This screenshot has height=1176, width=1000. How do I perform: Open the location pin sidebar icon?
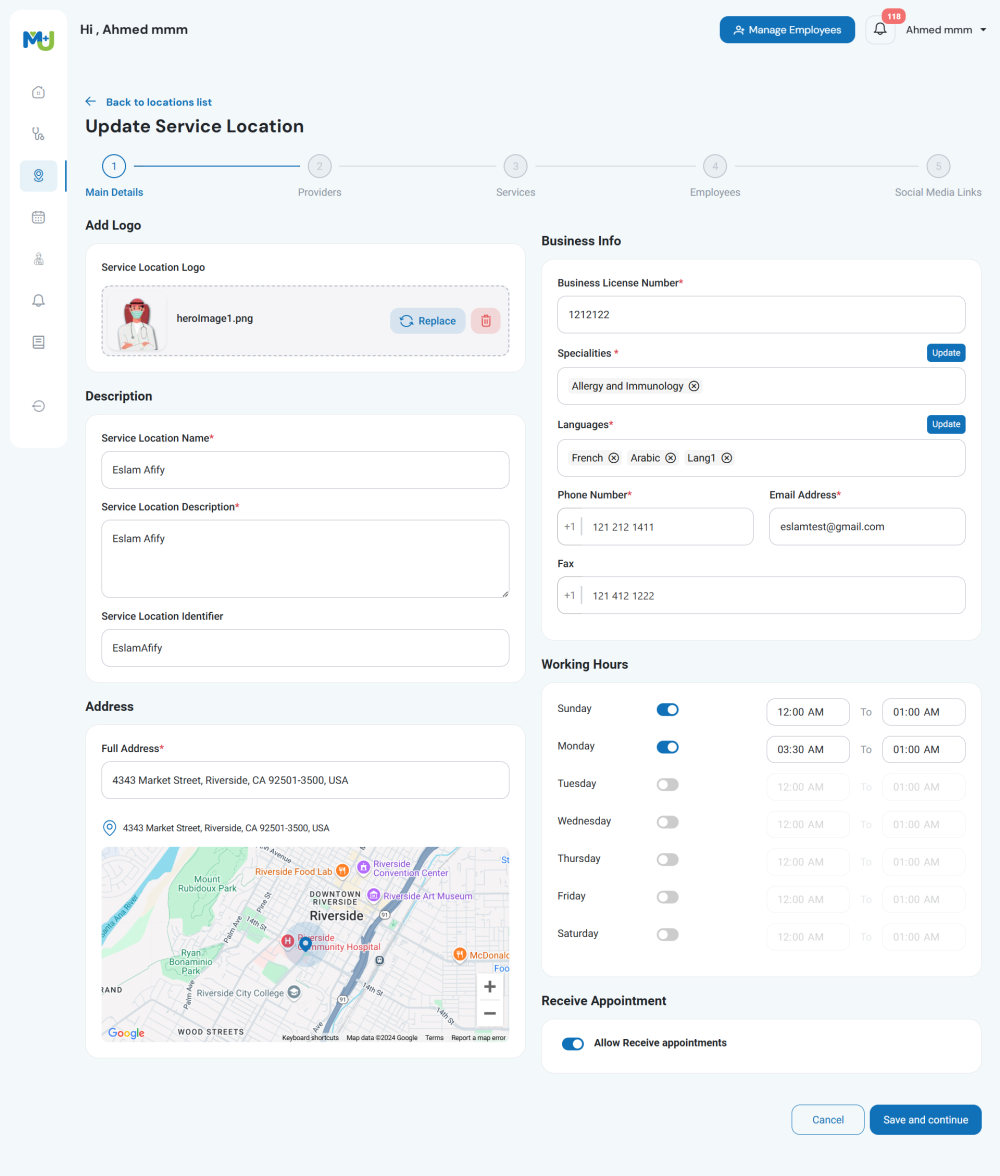point(38,175)
